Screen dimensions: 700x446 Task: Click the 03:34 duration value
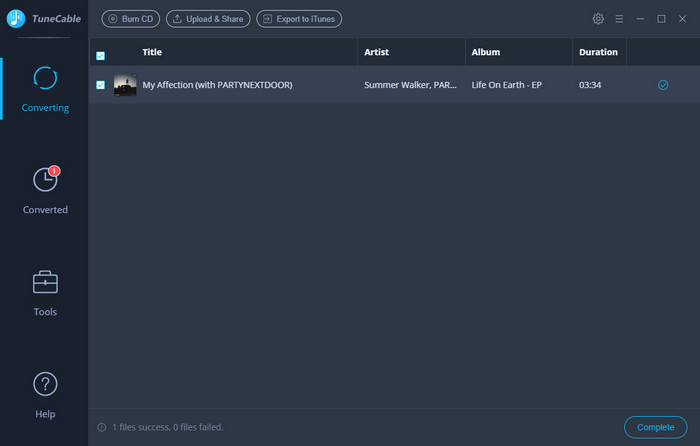590,85
